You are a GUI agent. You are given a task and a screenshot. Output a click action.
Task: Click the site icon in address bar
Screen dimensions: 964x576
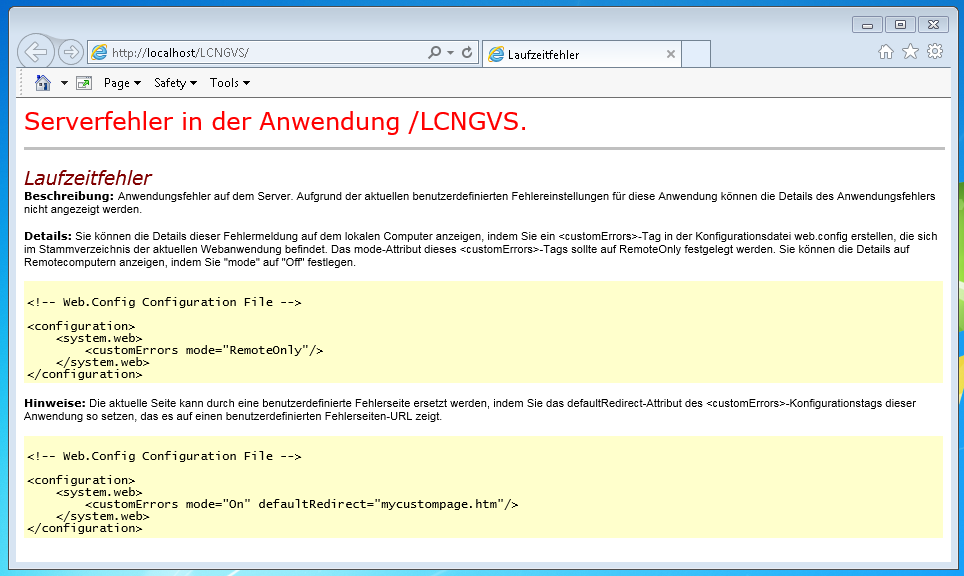click(x=100, y=53)
